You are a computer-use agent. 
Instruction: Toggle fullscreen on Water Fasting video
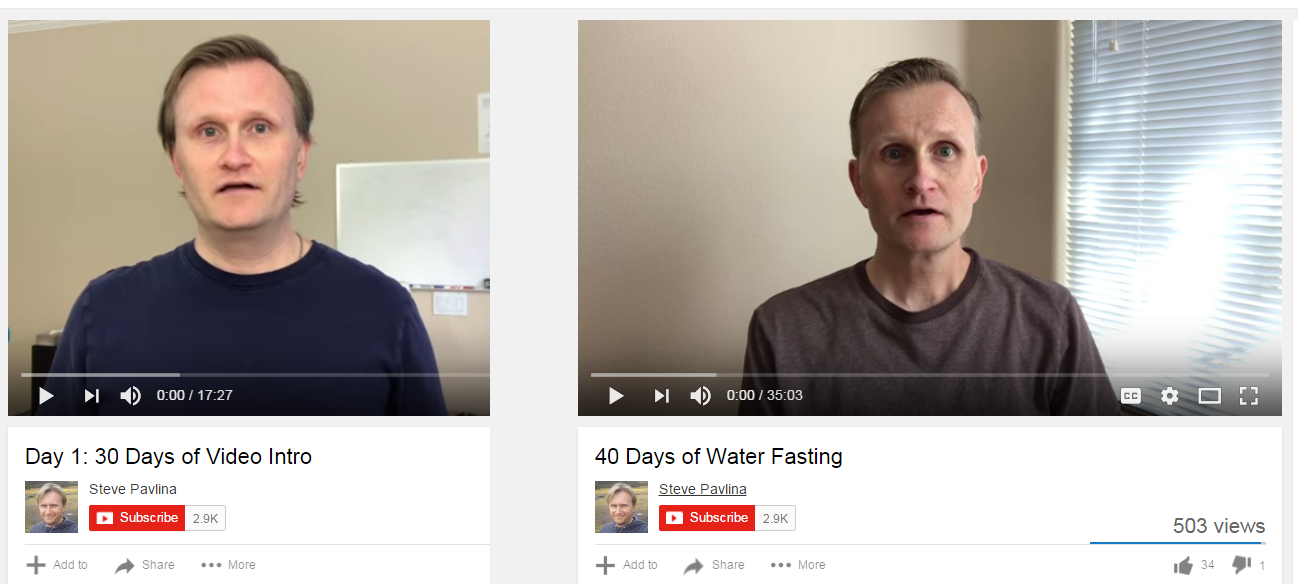click(1249, 396)
